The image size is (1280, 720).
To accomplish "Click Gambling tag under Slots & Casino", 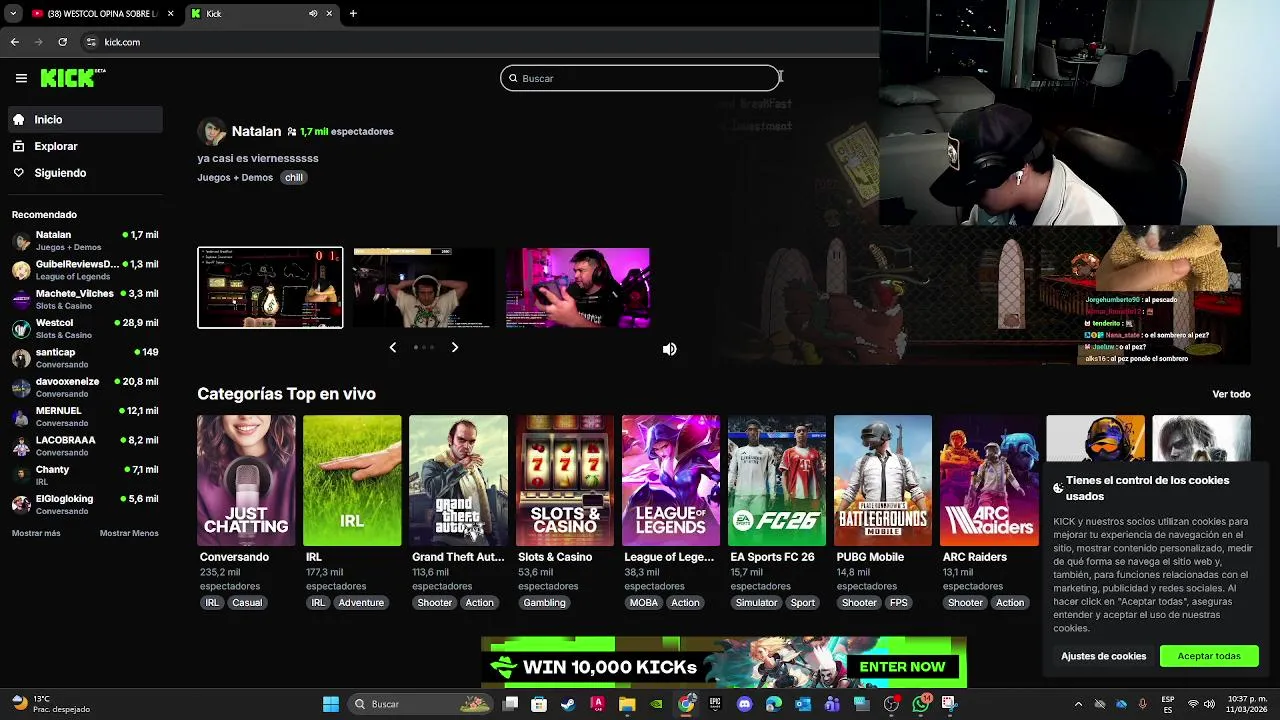I will 545,603.
